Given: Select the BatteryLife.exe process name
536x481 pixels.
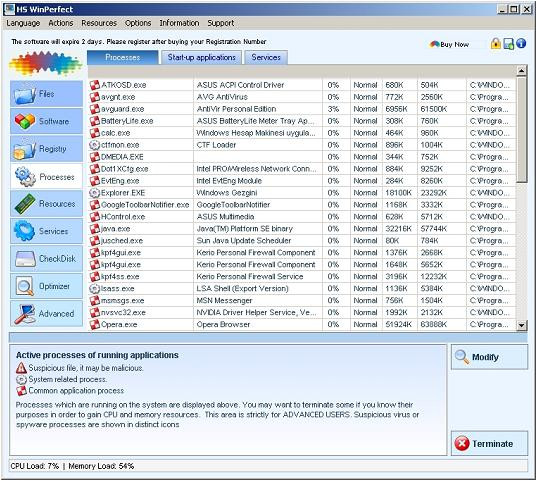Looking at the screenshot, I should pos(127,121).
